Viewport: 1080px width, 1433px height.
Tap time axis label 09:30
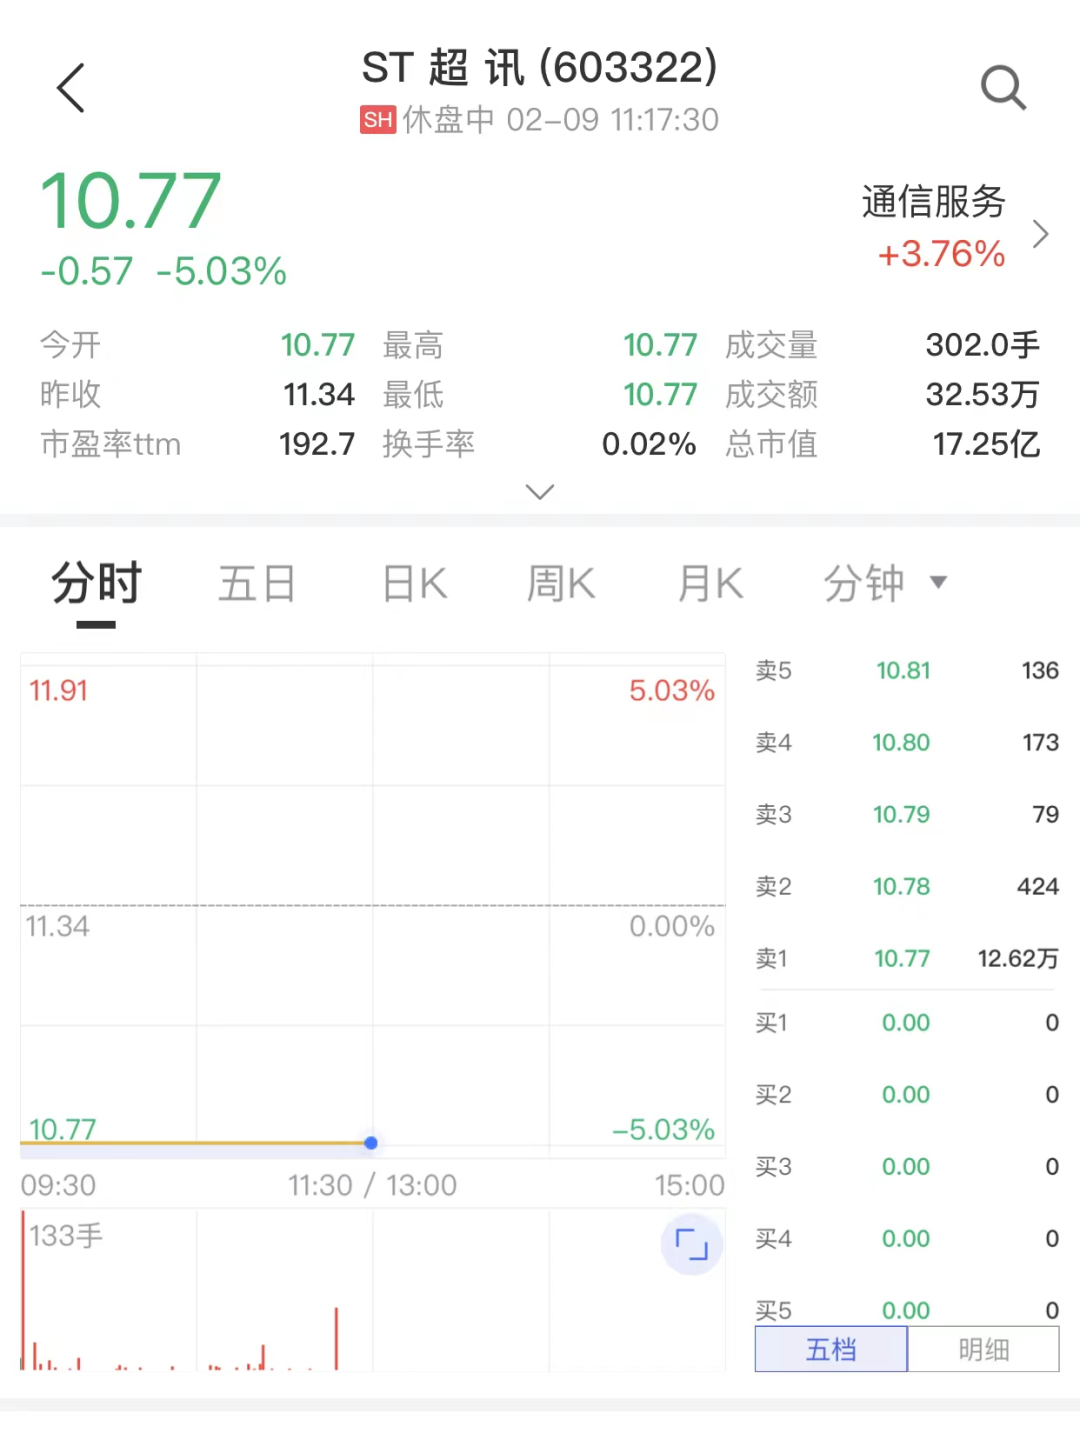click(58, 1185)
